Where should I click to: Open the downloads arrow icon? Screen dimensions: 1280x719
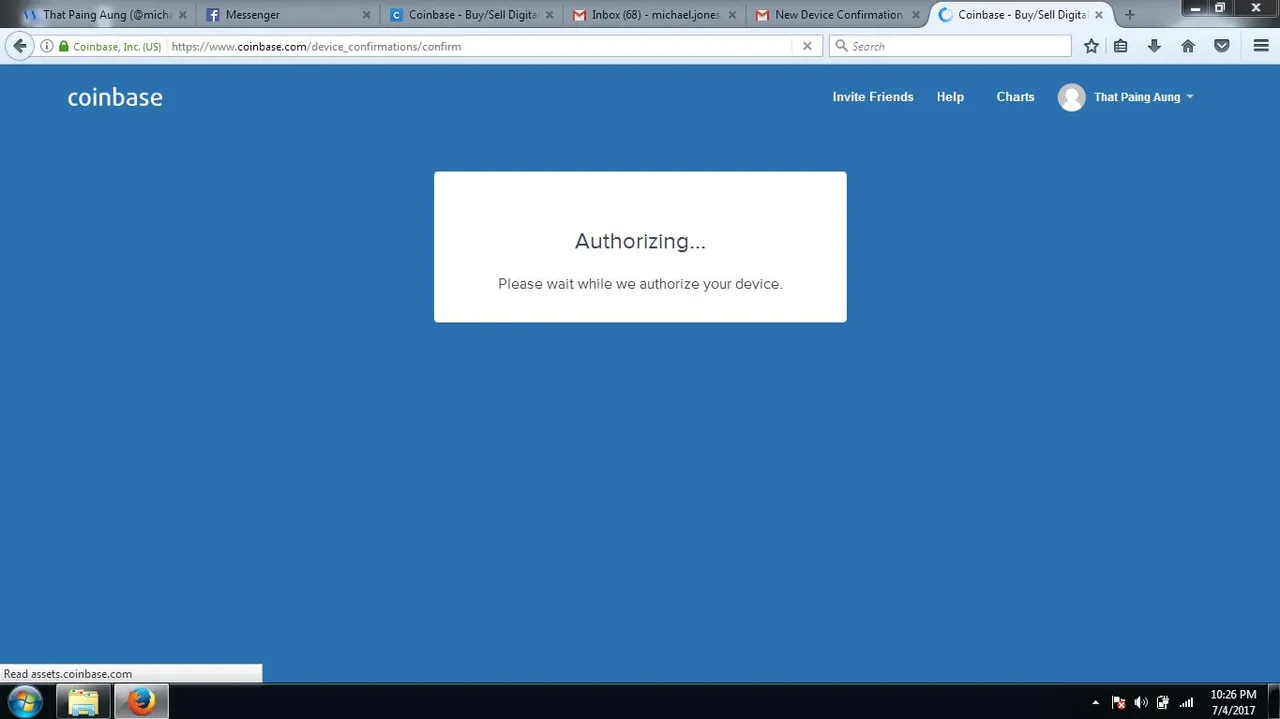1154,46
